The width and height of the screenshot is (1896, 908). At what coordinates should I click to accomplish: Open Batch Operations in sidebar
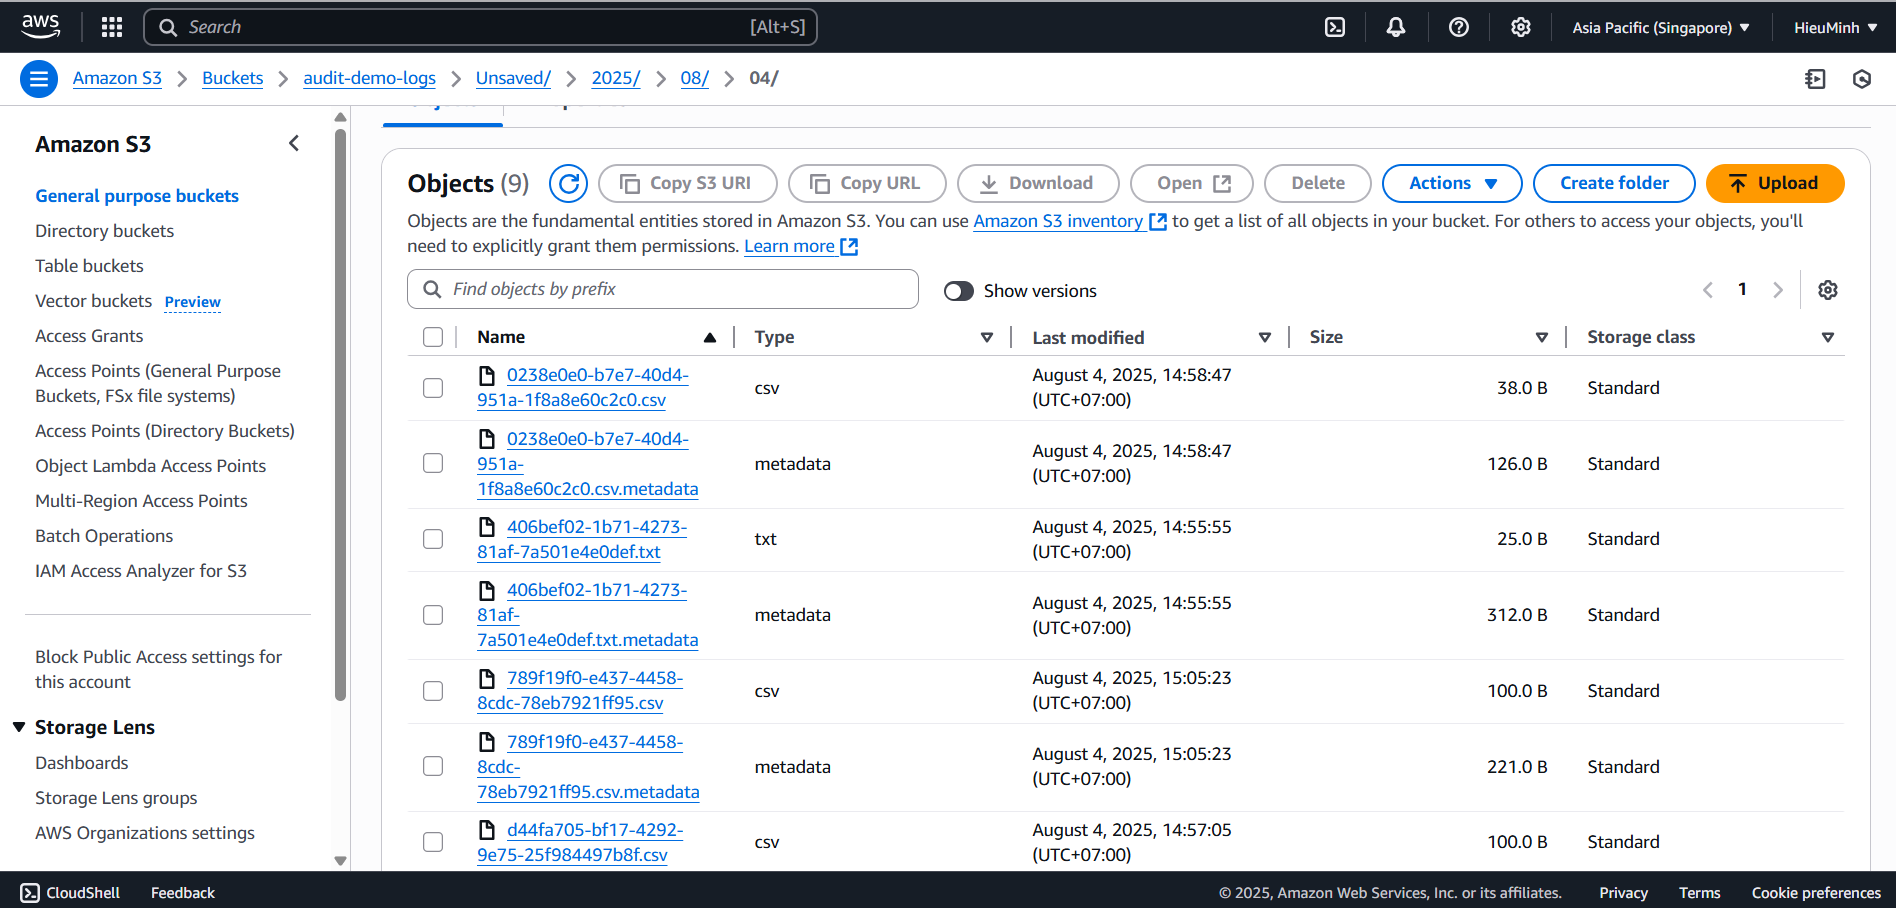104,536
